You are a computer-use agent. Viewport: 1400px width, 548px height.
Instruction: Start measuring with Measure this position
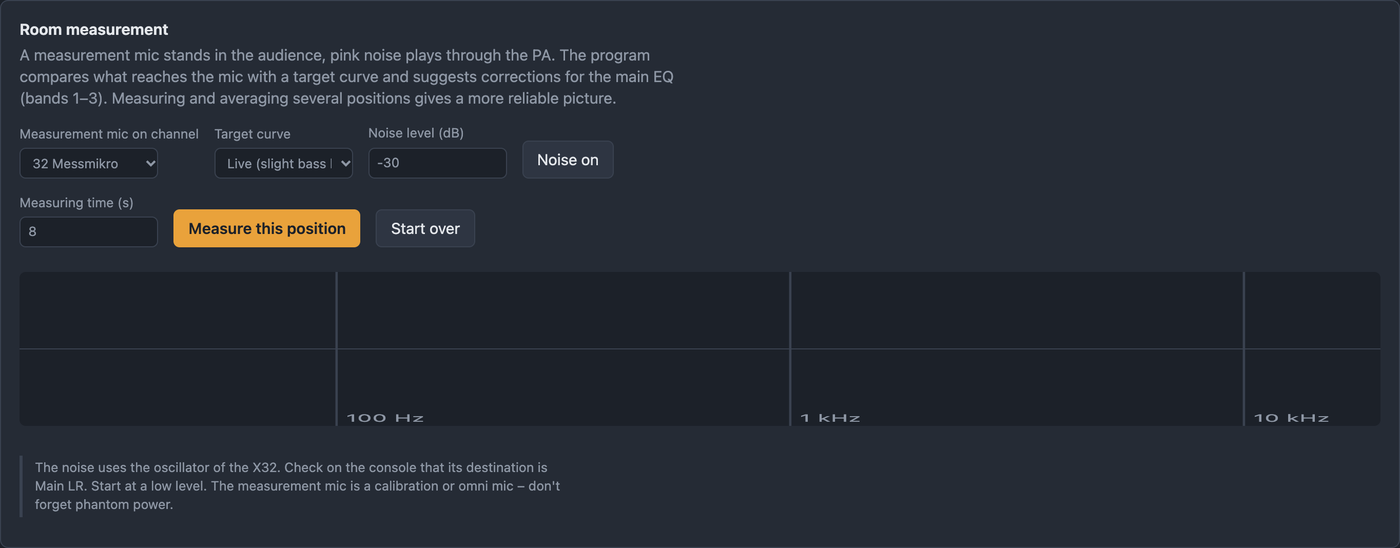coord(267,228)
